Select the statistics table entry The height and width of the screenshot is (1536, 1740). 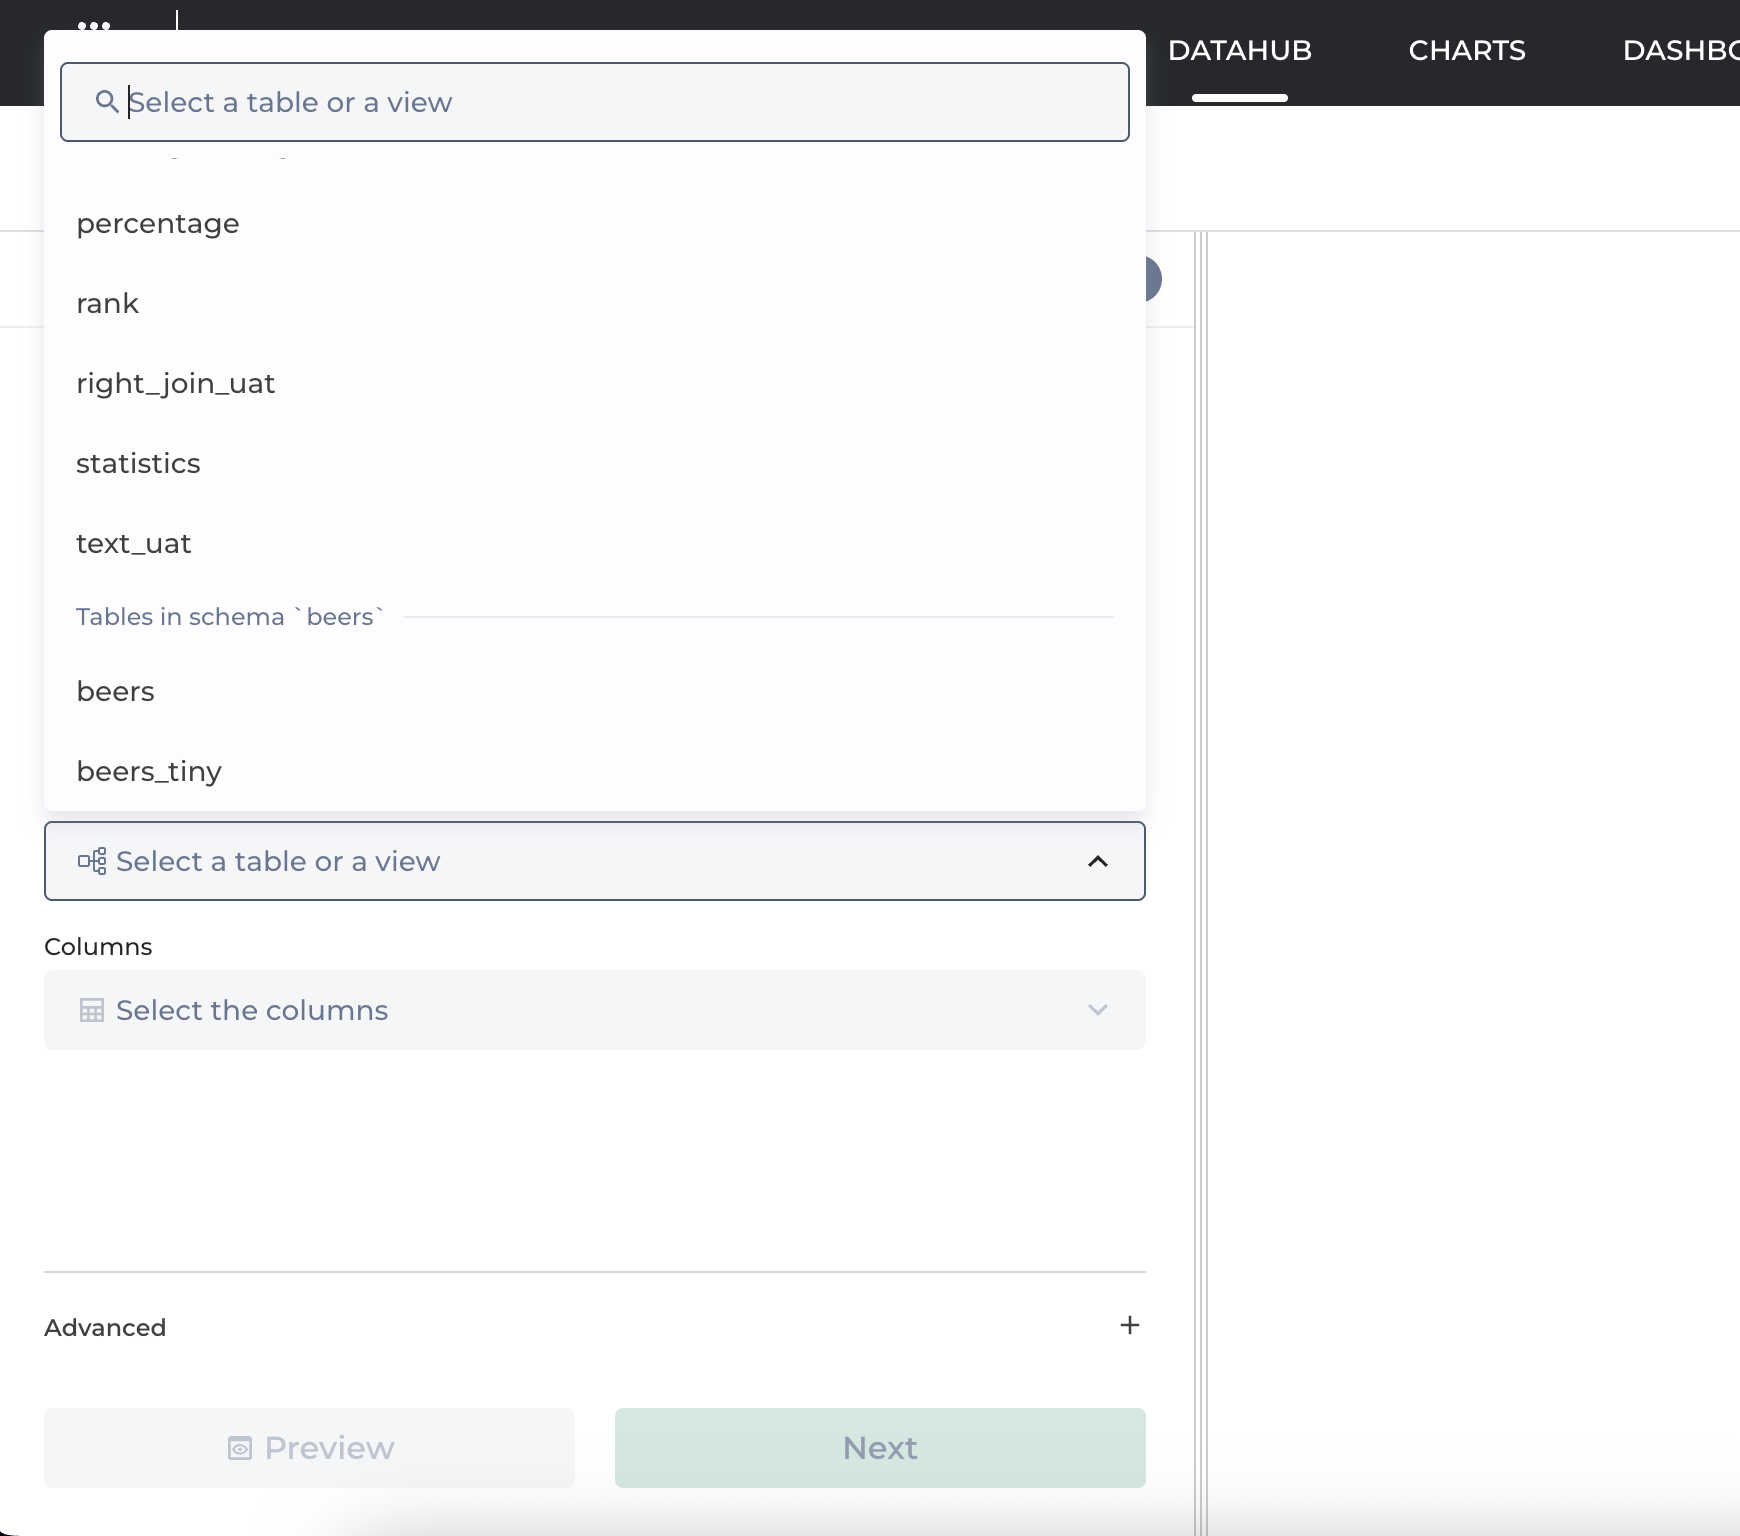tap(139, 464)
